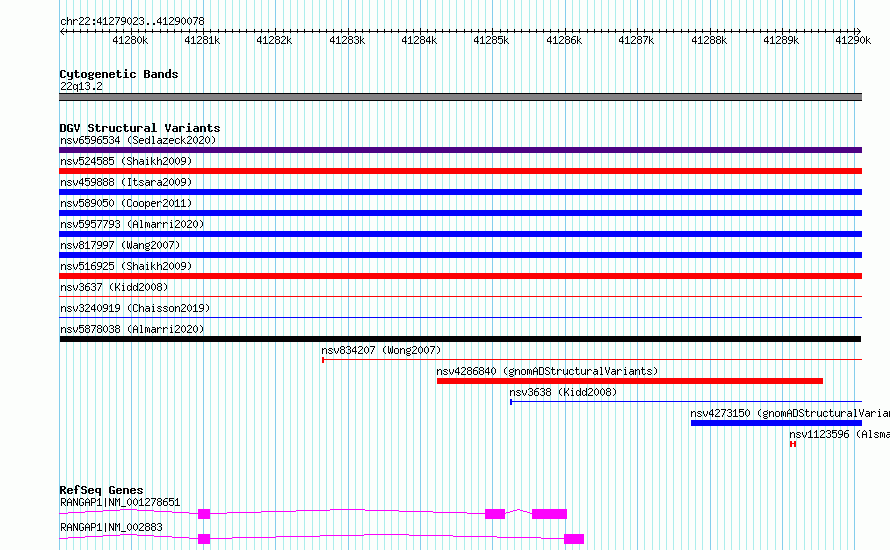Click the 41283k ruler tick label
Image resolution: width=890 pixels, height=550 pixels.
point(347,40)
